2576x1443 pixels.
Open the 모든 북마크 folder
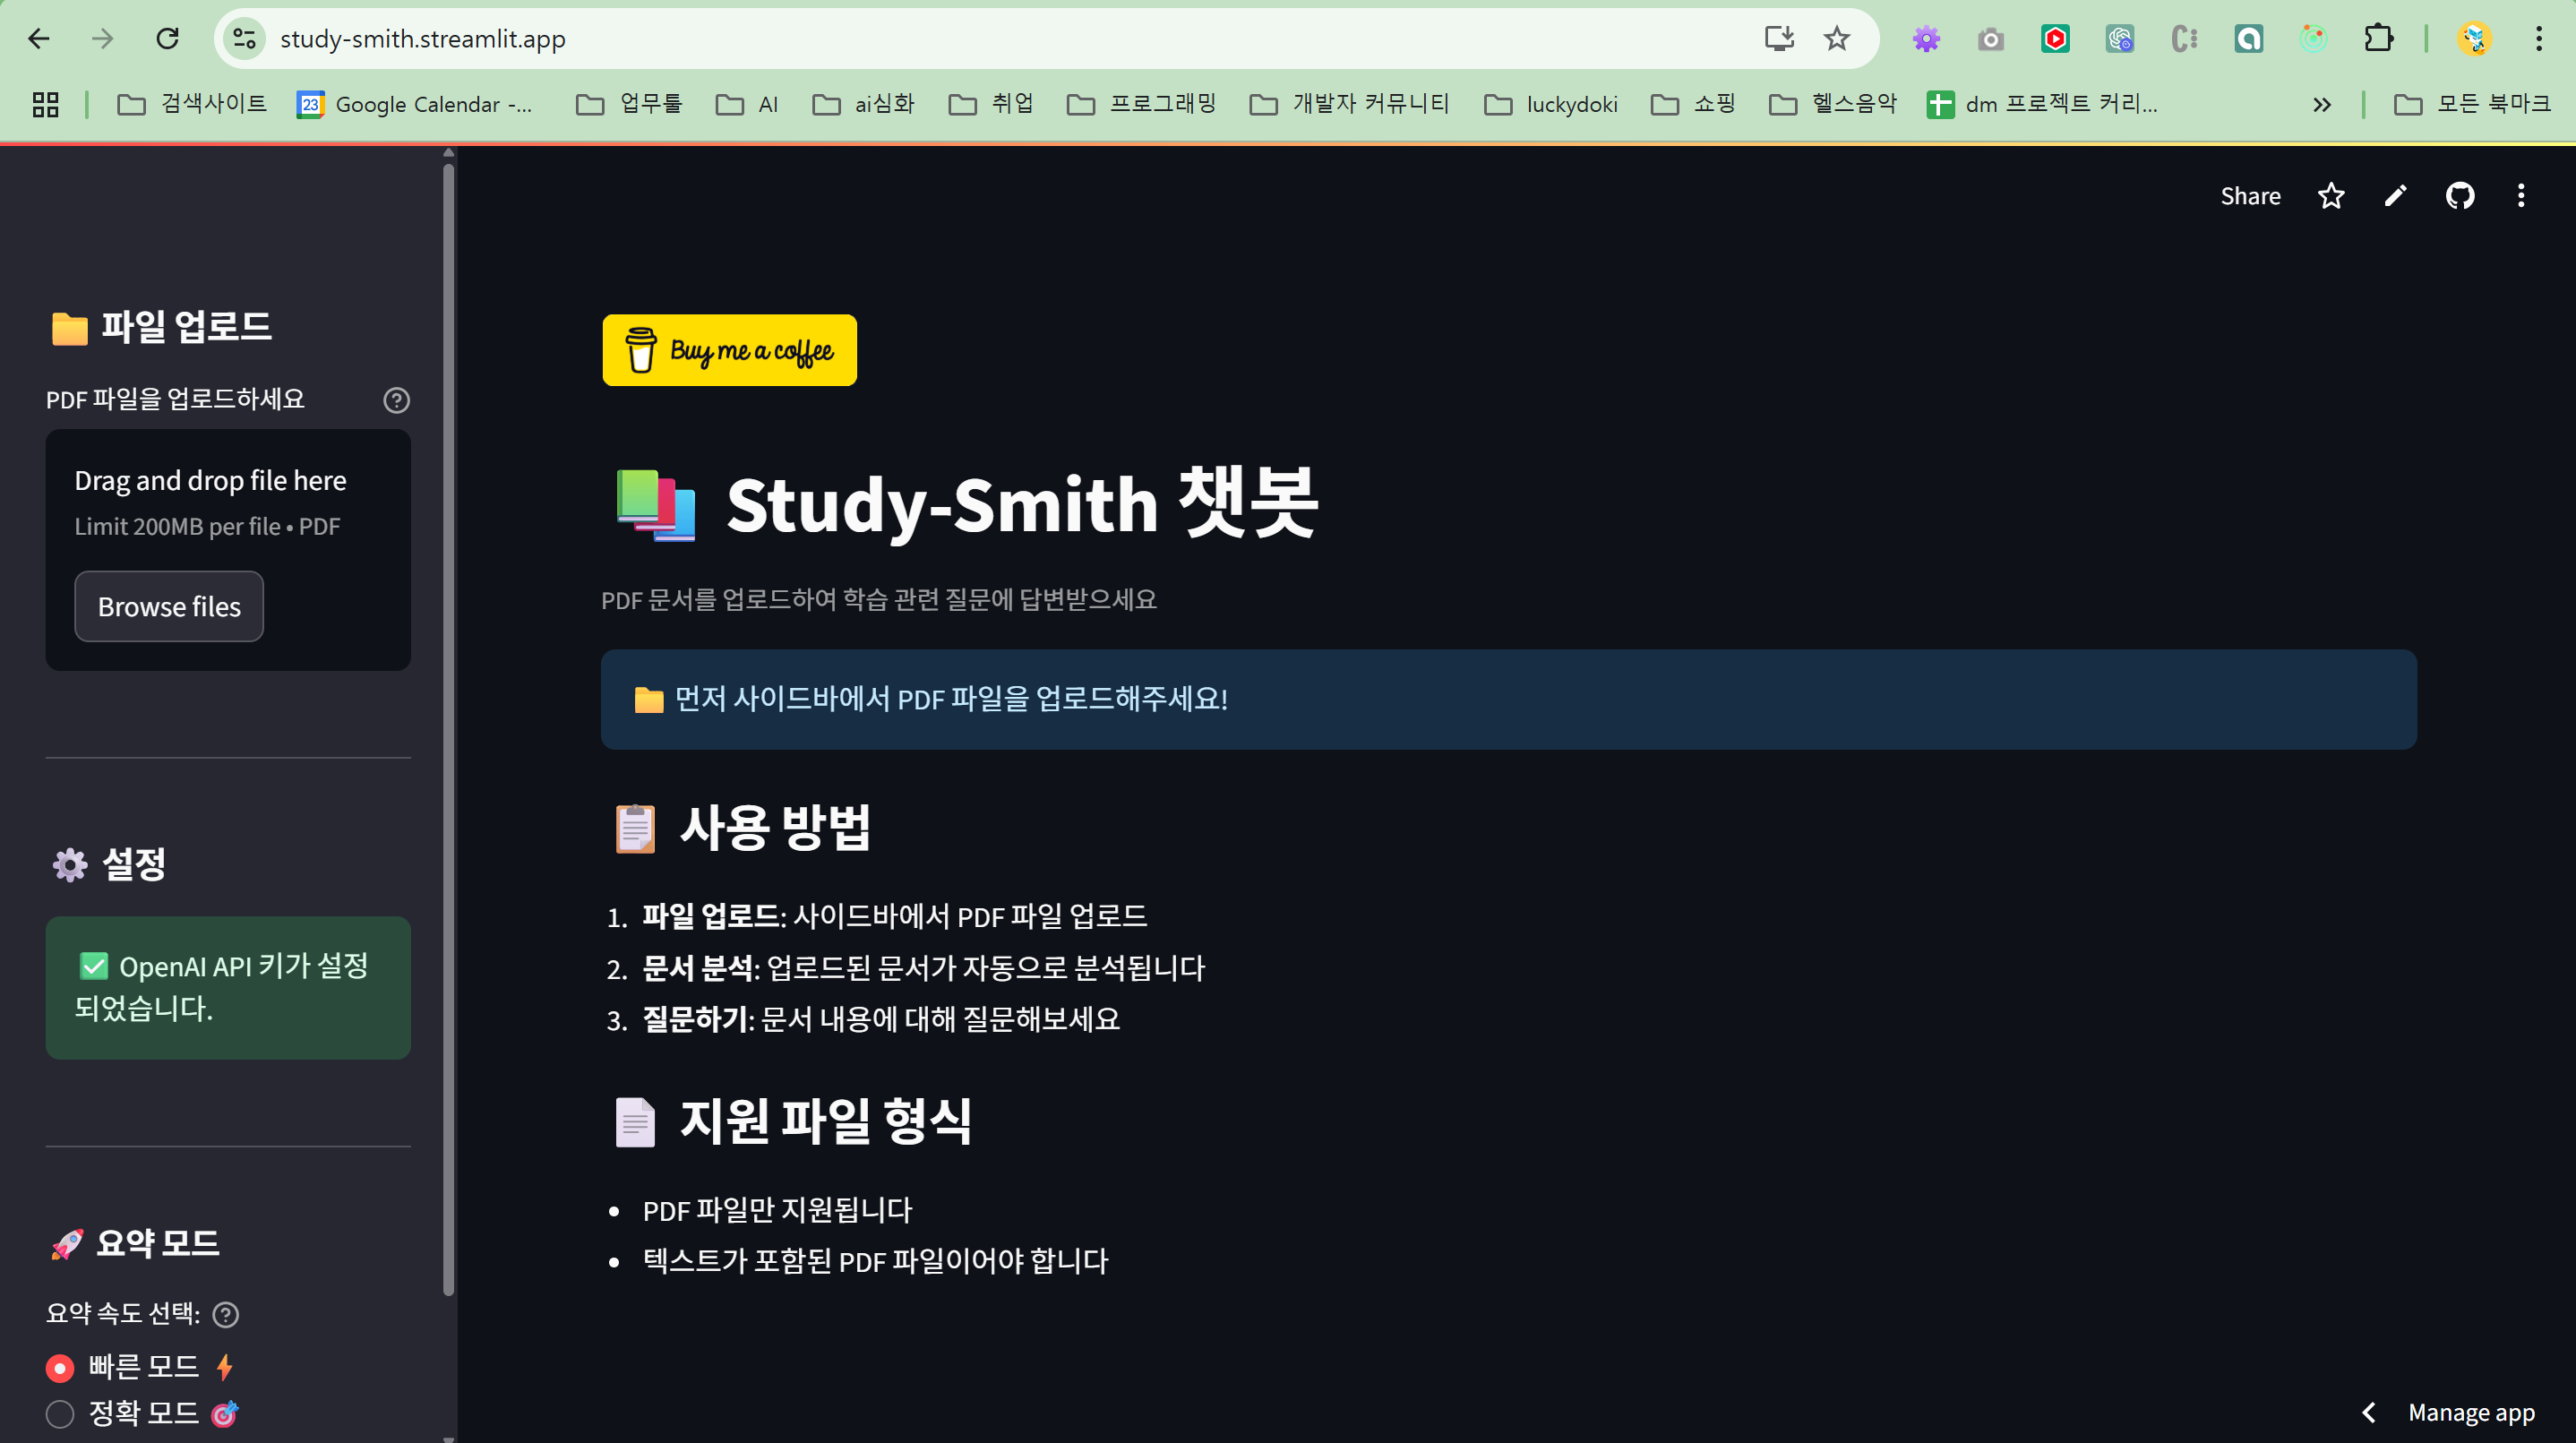2472,104
